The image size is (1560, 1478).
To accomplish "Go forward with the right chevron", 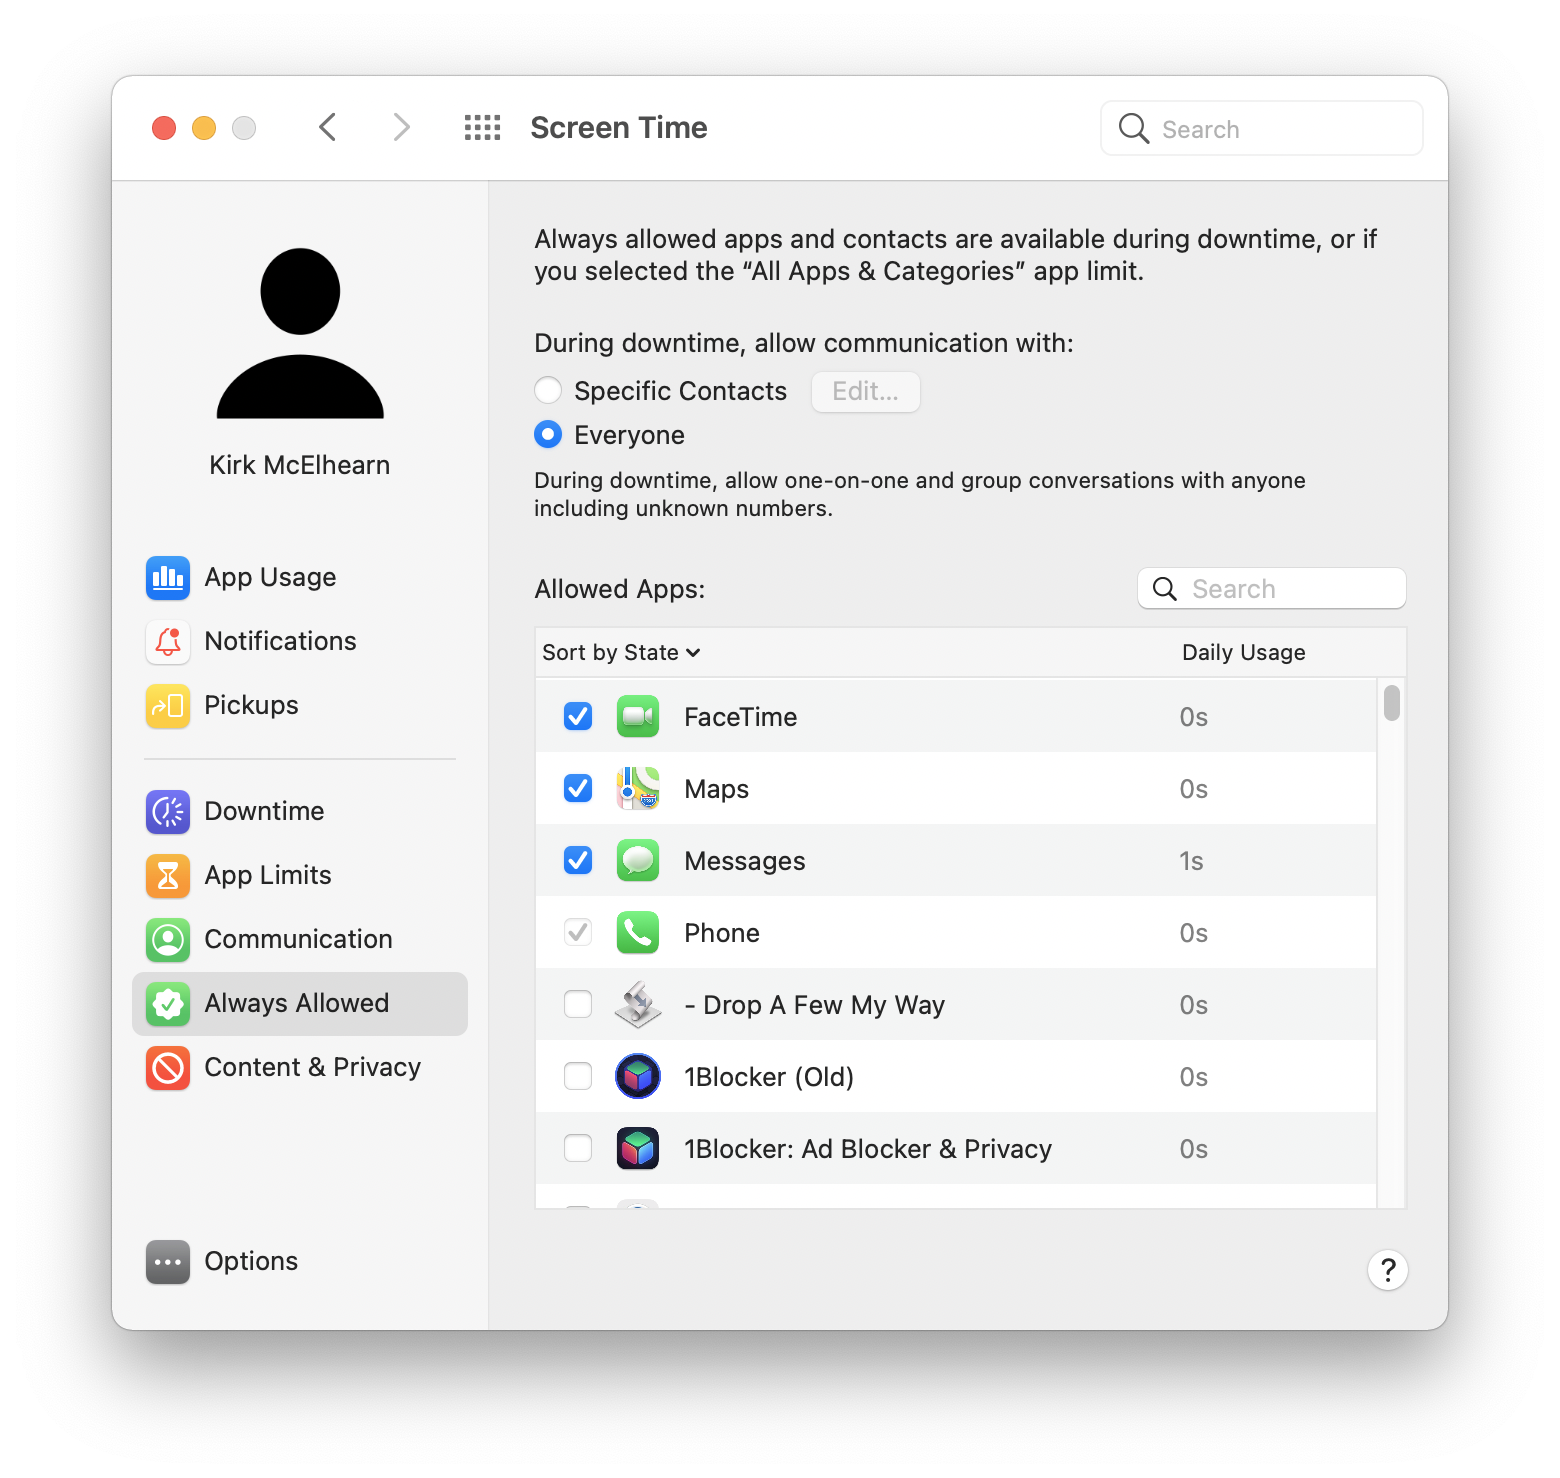I will [x=401, y=128].
